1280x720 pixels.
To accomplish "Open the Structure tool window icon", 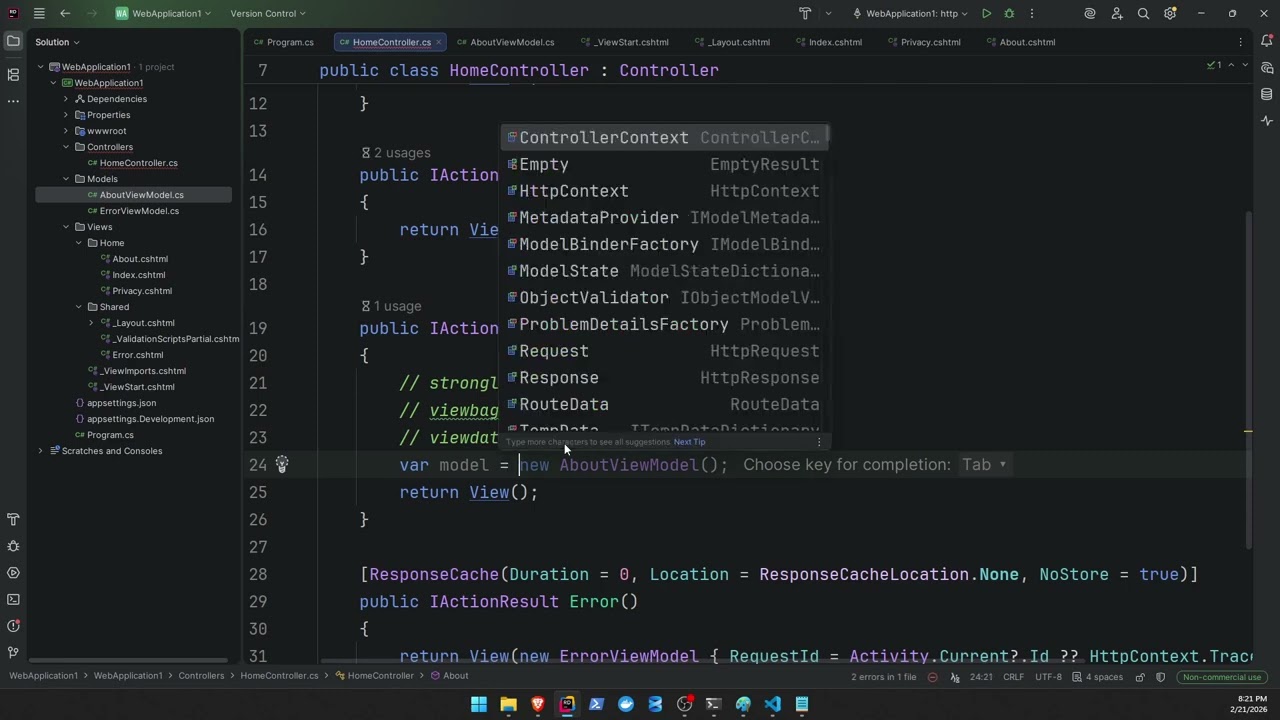I will tap(13, 75).
